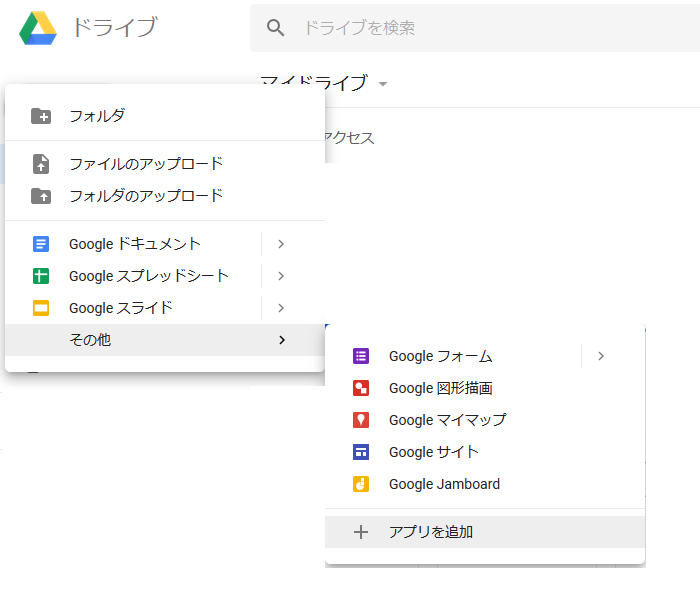Click the new folder icon with plus
700x600 pixels.
point(41,116)
